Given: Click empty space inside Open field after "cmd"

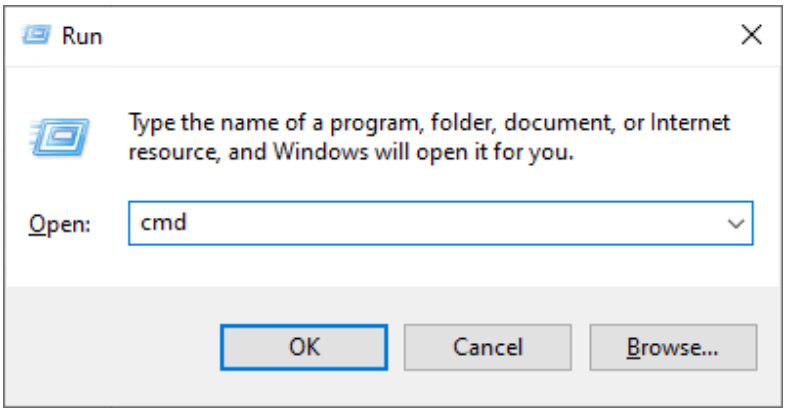Looking at the screenshot, I should point(450,224).
